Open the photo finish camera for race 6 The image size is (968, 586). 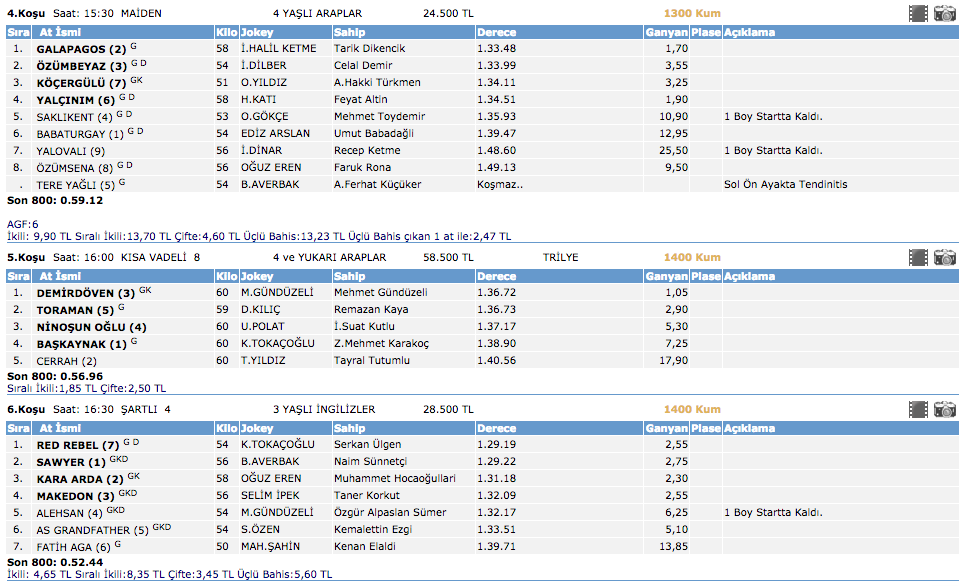click(x=945, y=409)
